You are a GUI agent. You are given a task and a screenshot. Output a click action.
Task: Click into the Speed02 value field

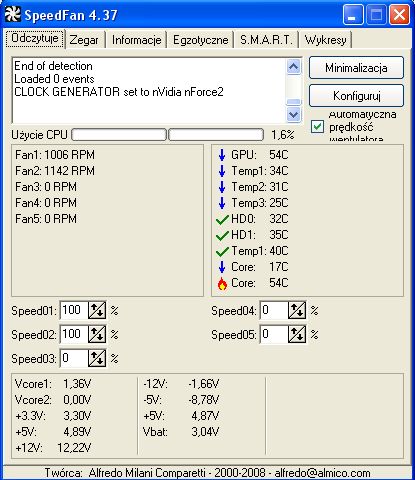click(x=74, y=334)
